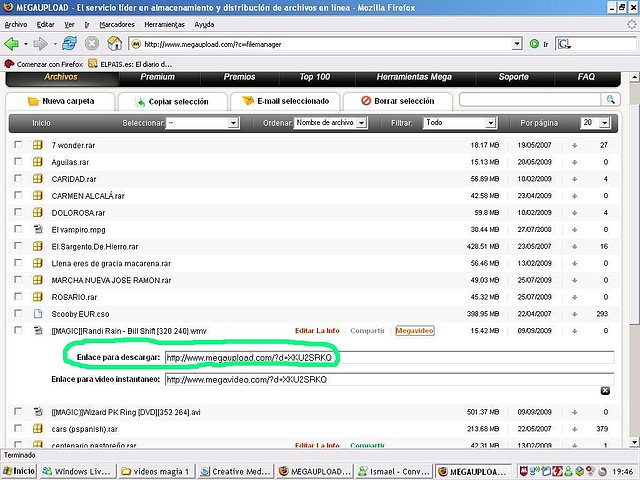Click archive icon of MARCHA NUEVA JOSE RAMON.rar
Viewport: 640px width, 480px height.
pos(38,280)
